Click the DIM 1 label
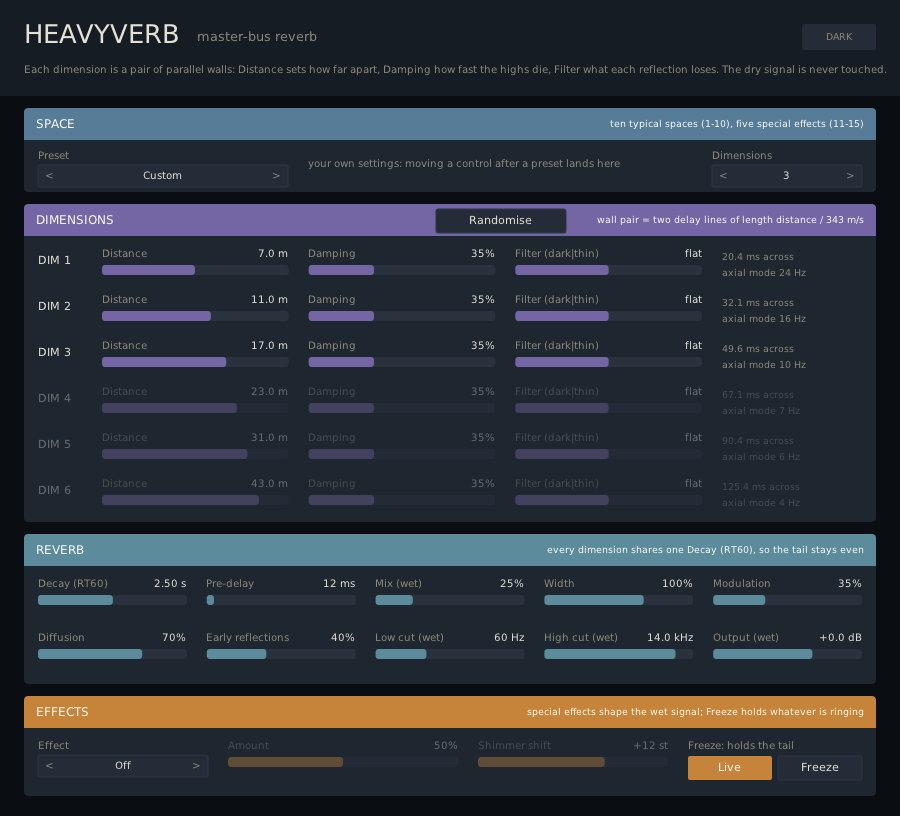 coord(55,261)
